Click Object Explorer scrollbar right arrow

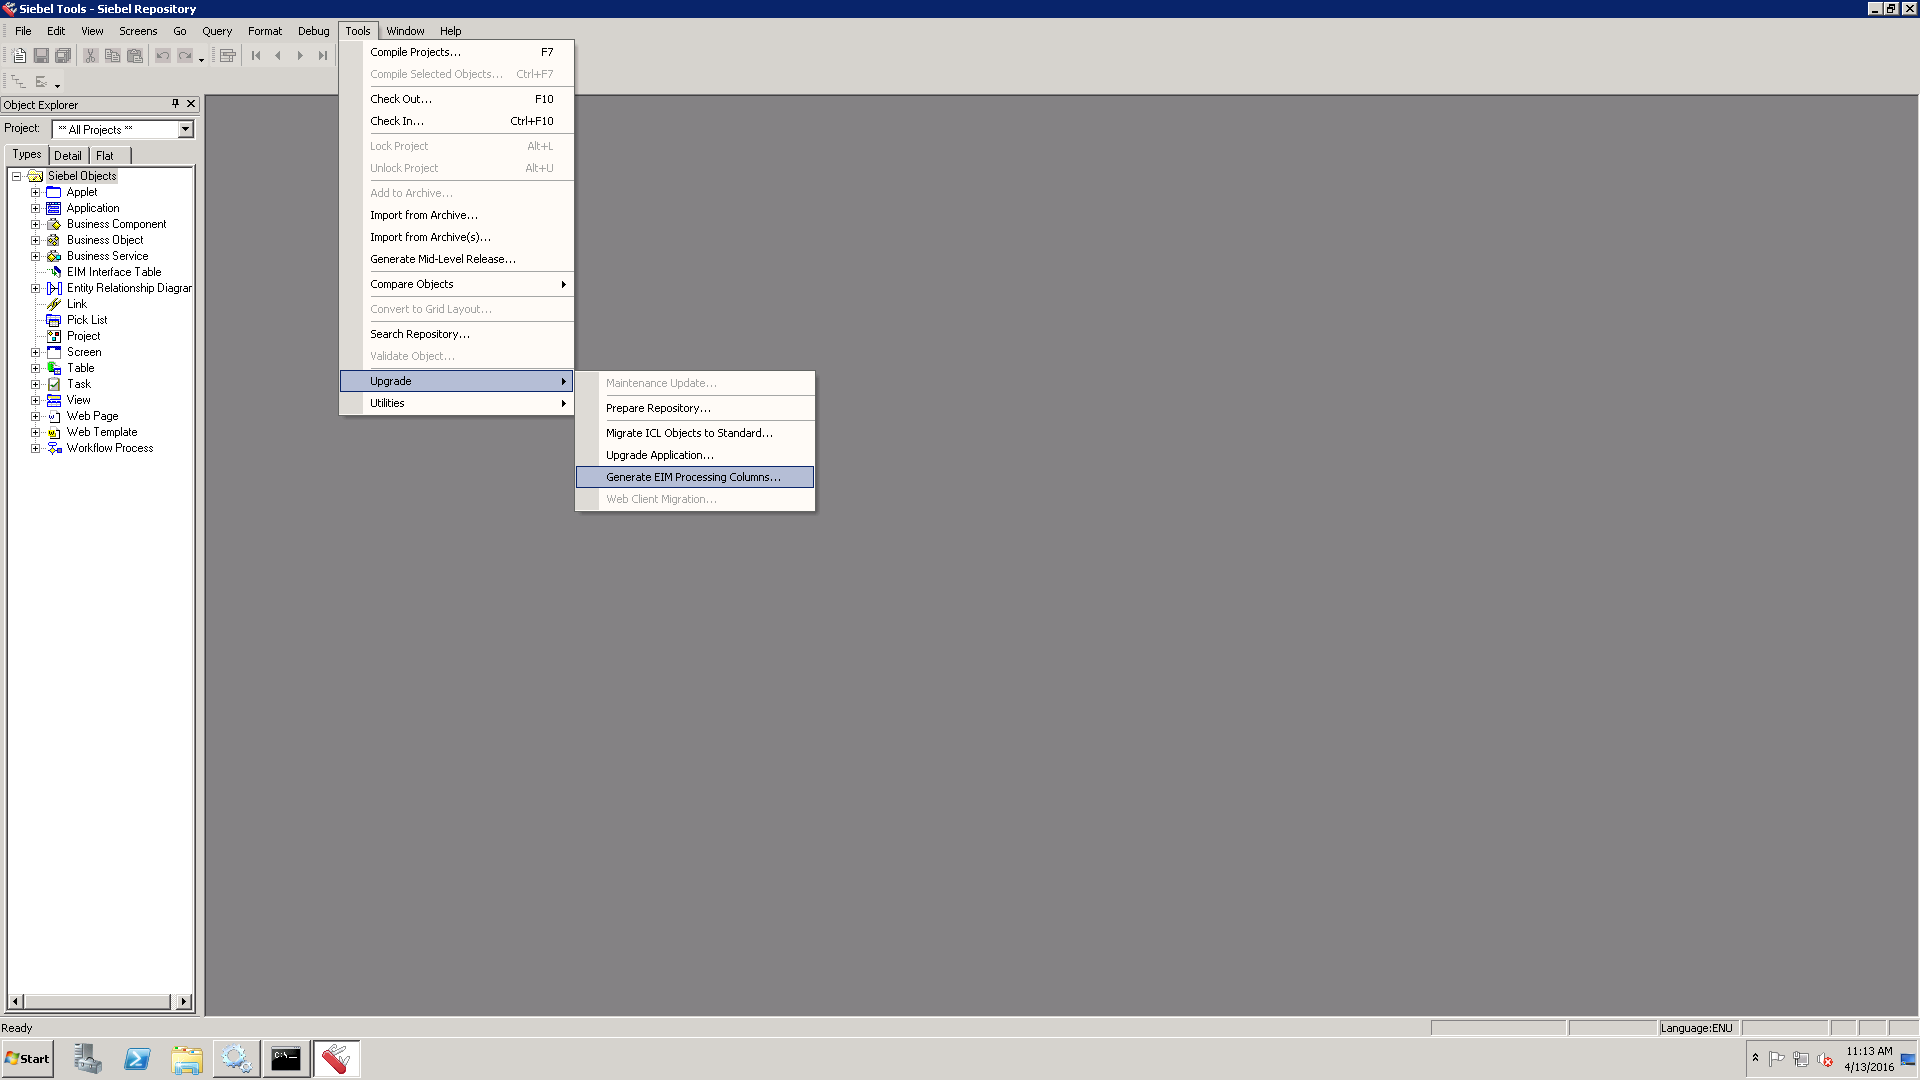184,1001
